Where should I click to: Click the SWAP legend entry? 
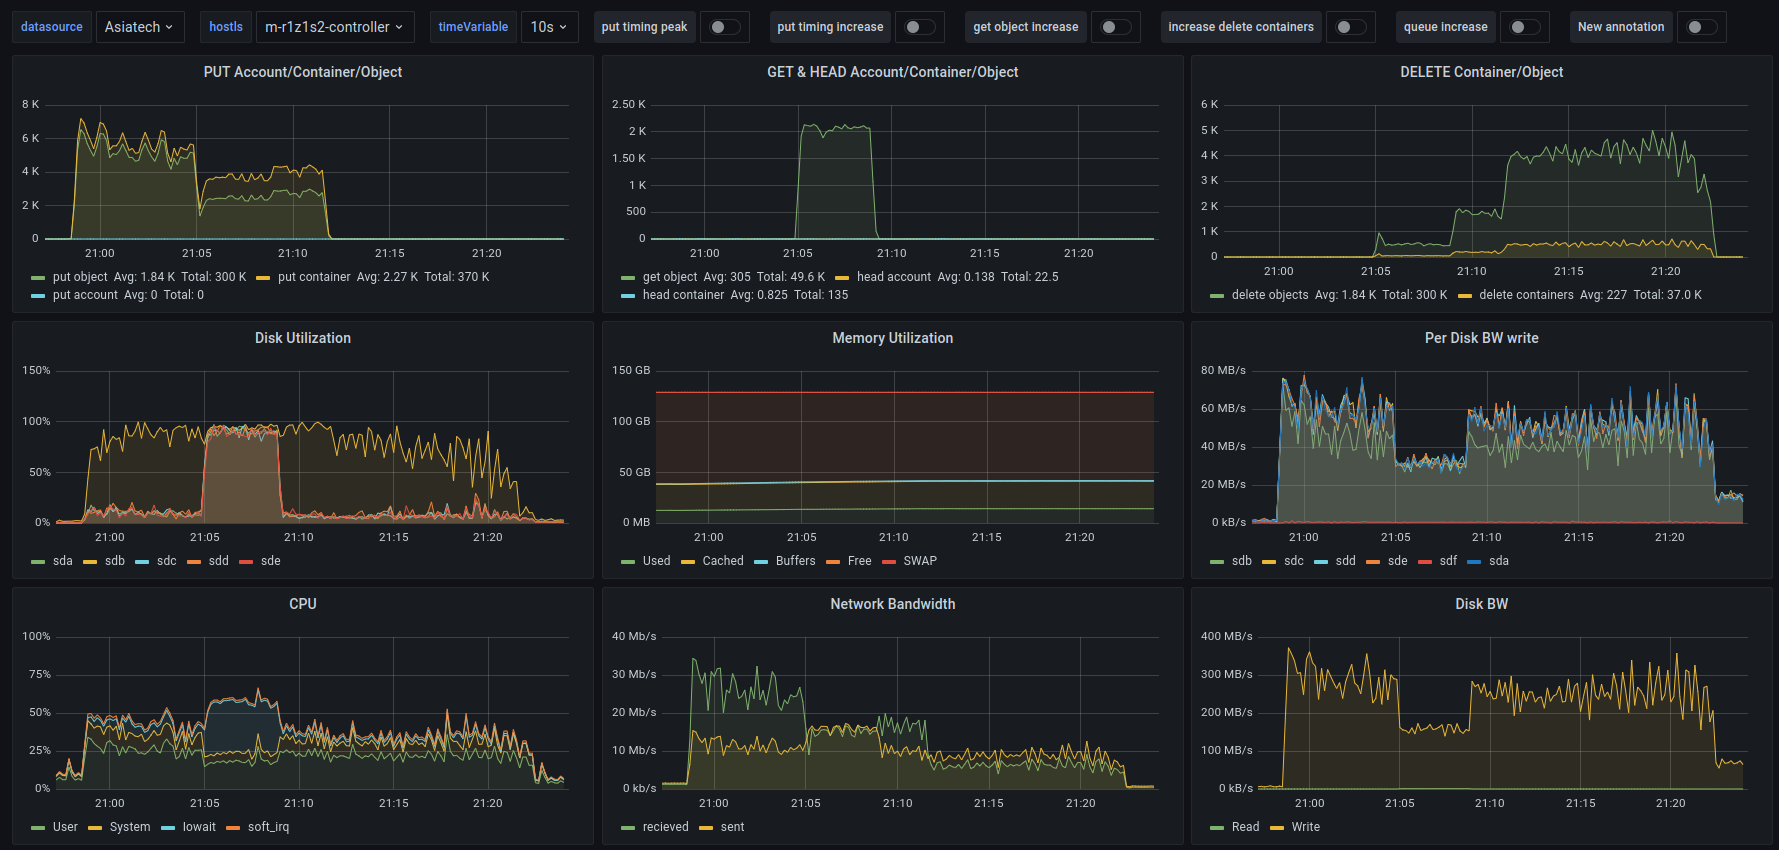(919, 561)
